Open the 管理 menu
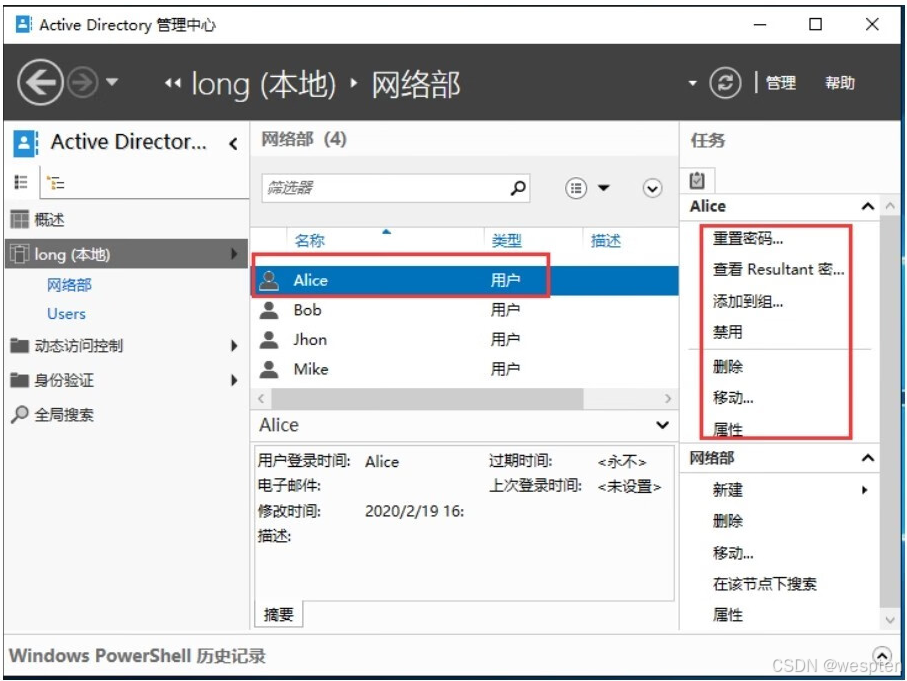 (781, 83)
